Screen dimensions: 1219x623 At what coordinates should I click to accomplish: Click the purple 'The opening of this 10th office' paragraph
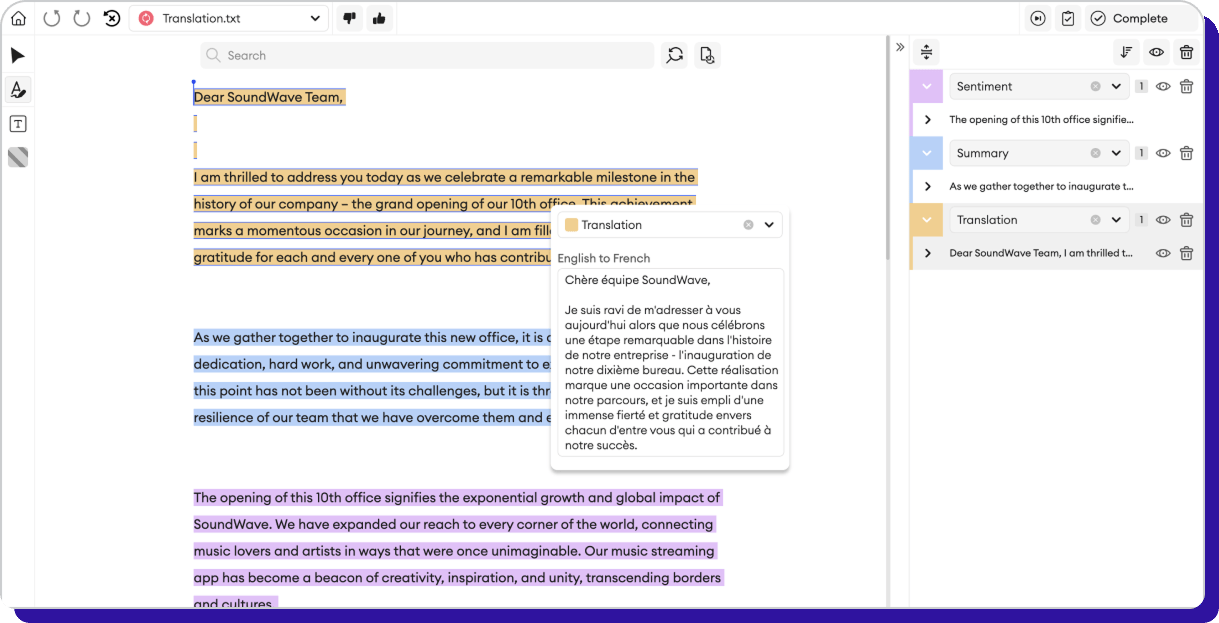tap(457, 551)
